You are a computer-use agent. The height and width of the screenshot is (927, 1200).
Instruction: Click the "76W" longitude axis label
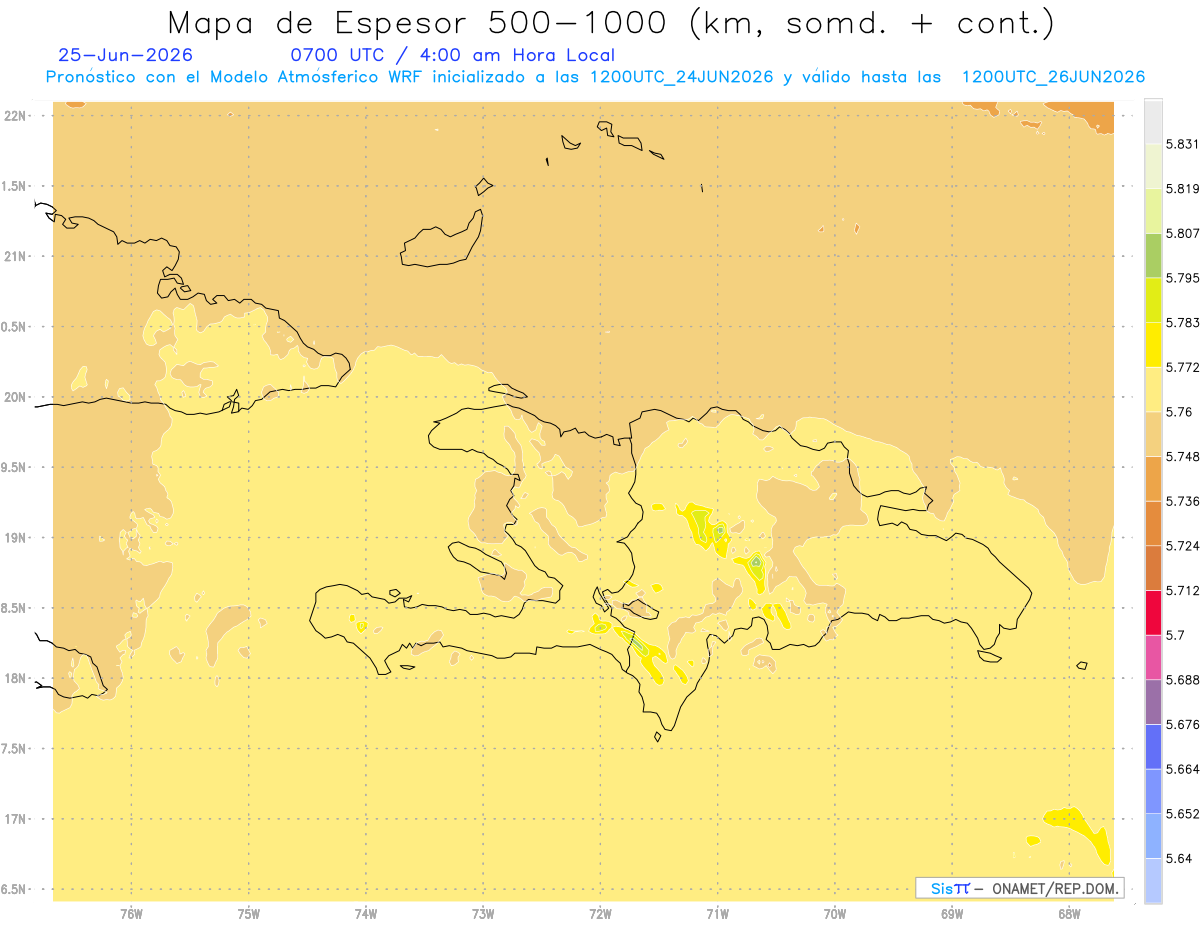131,913
